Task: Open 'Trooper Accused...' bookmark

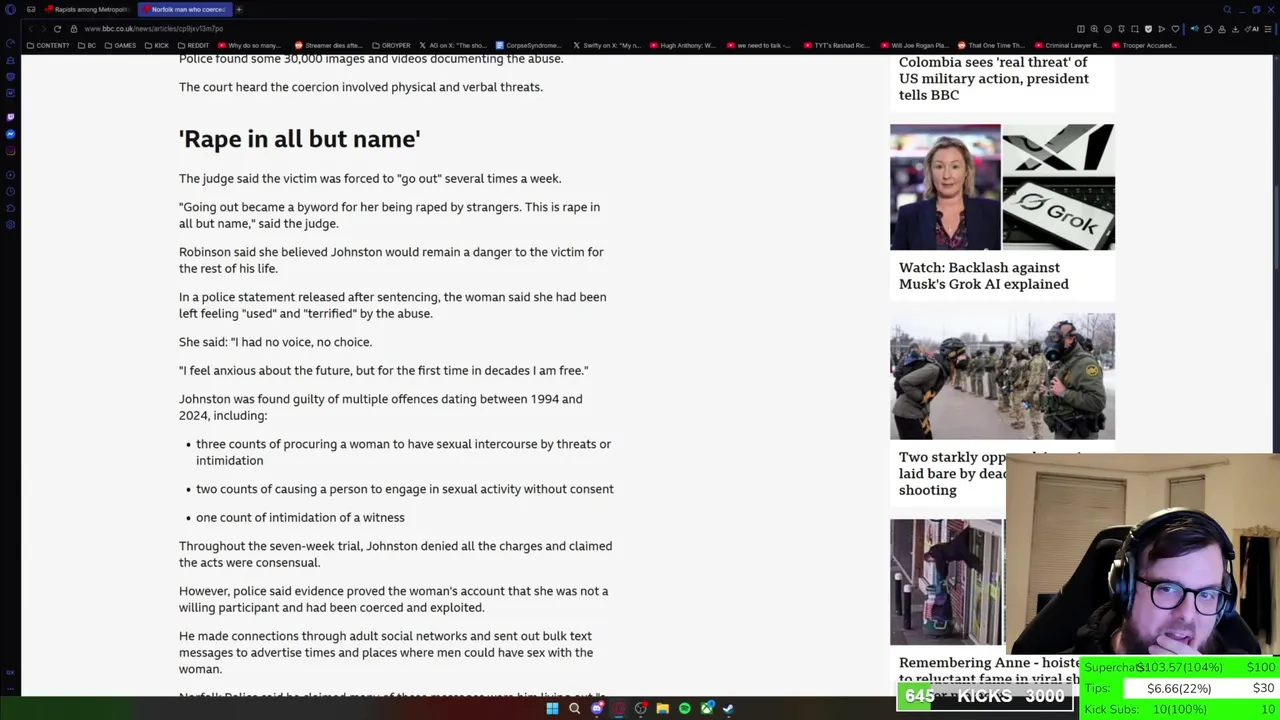Action: click(x=1146, y=45)
